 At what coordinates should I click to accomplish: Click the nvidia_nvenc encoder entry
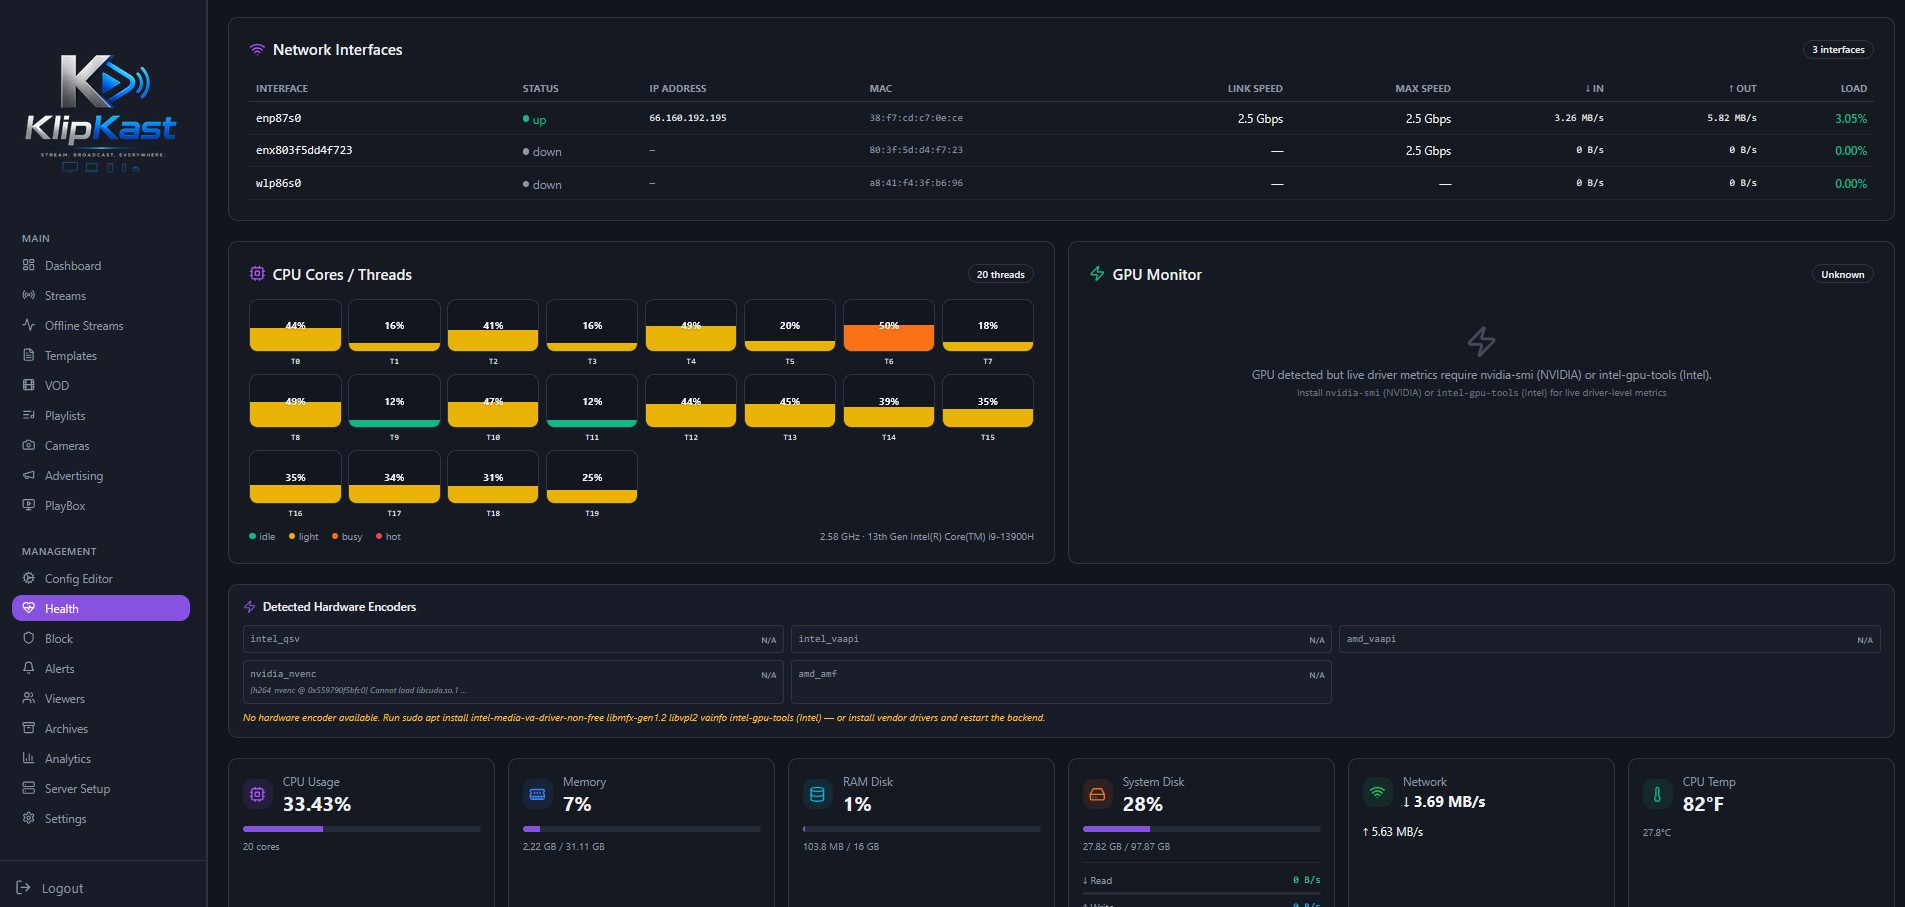pyautogui.click(x=514, y=682)
